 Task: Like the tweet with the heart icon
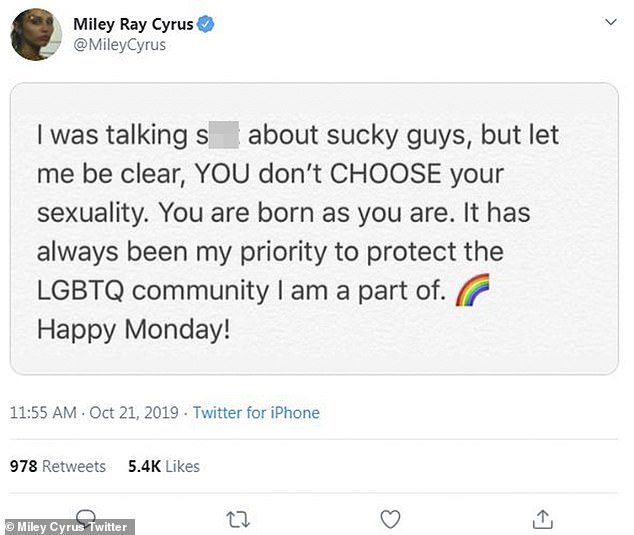point(390,519)
